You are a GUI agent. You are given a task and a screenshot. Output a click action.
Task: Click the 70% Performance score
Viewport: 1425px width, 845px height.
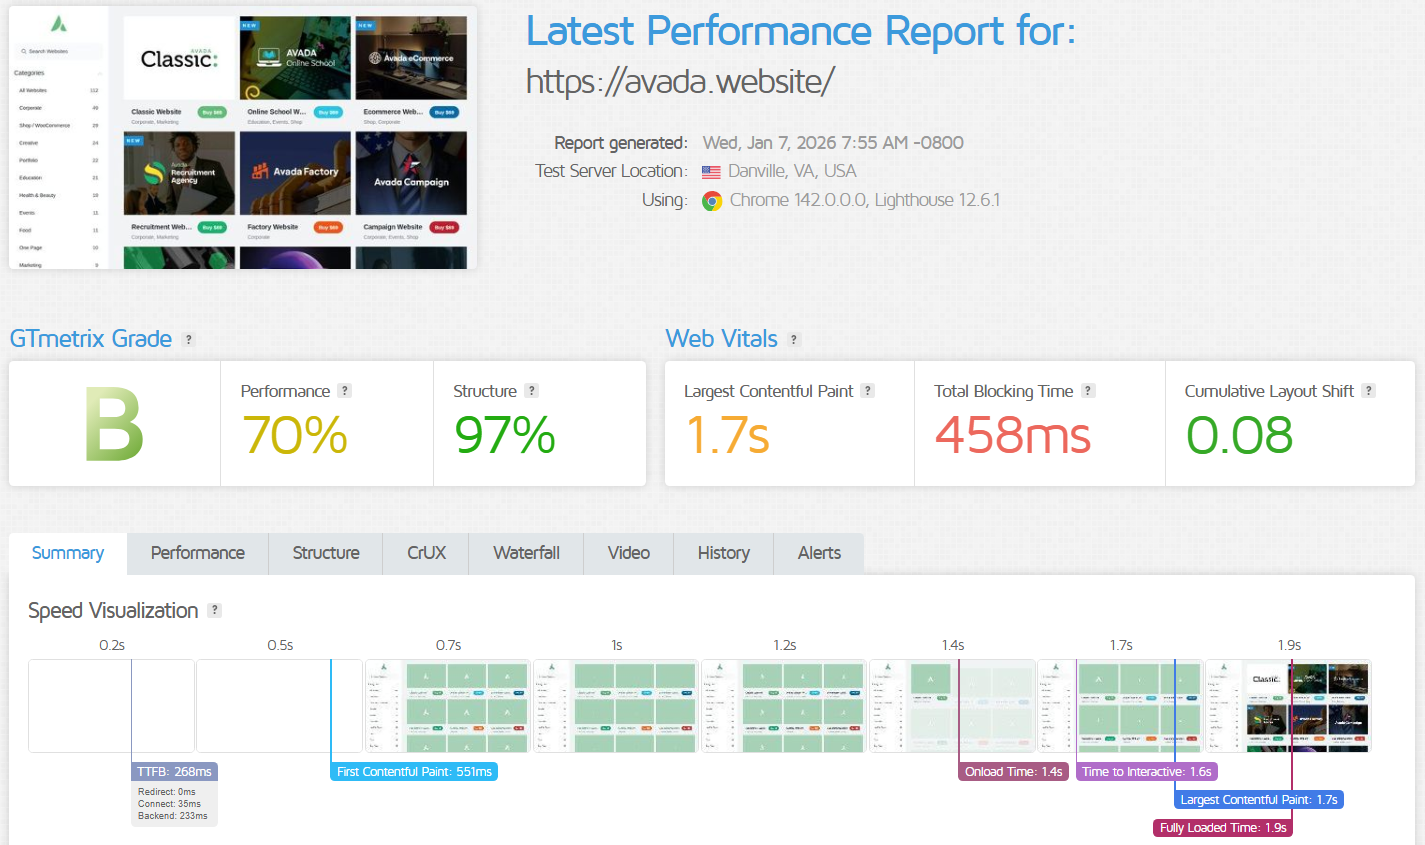point(294,436)
